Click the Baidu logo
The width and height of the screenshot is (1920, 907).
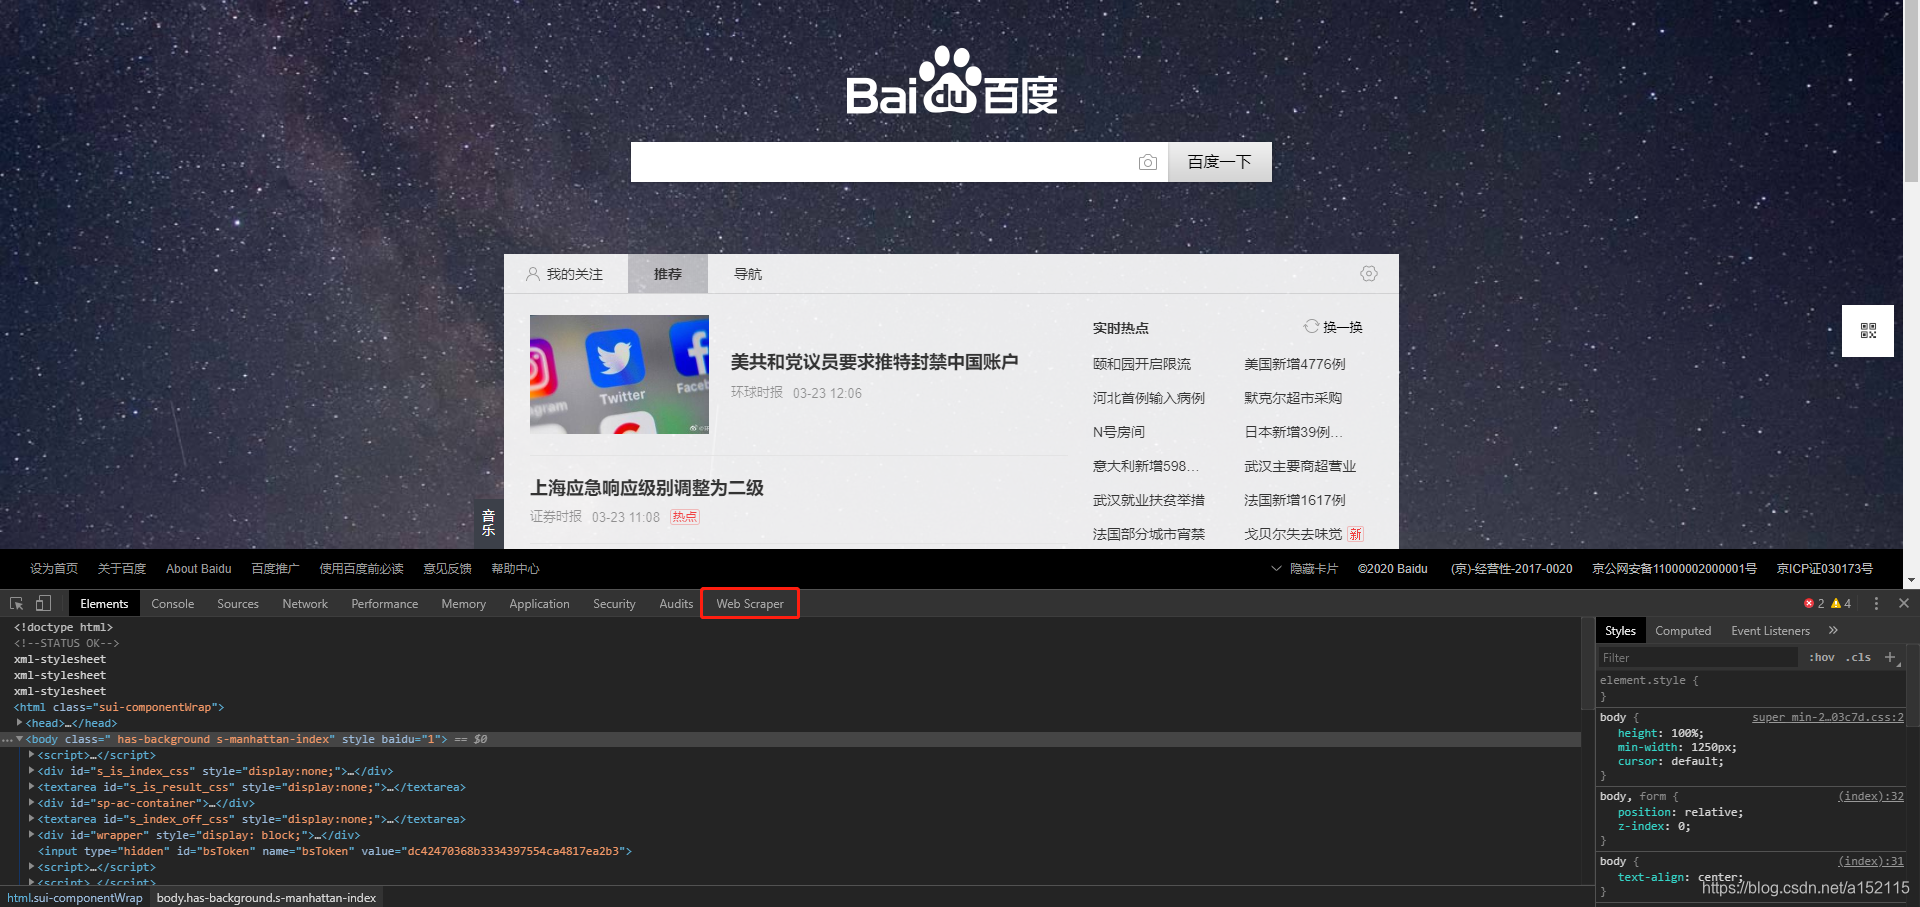[952, 82]
